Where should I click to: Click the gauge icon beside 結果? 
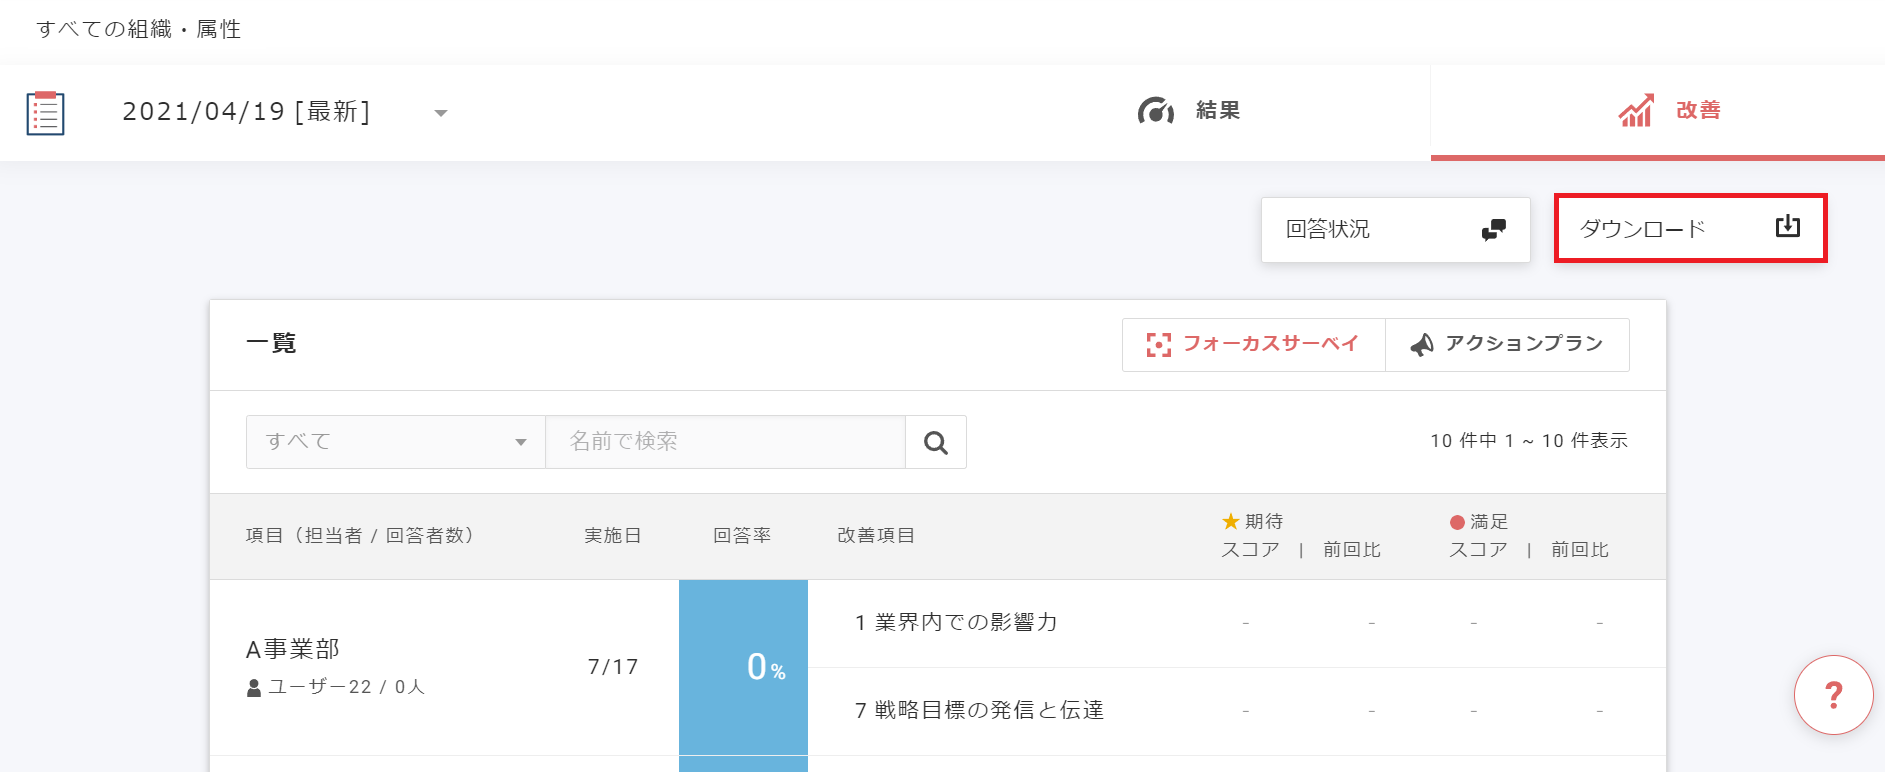pos(1155,111)
